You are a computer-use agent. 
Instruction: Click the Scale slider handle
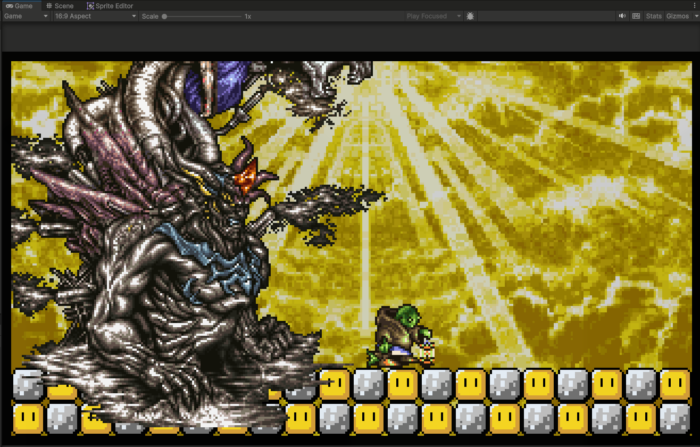click(165, 16)
